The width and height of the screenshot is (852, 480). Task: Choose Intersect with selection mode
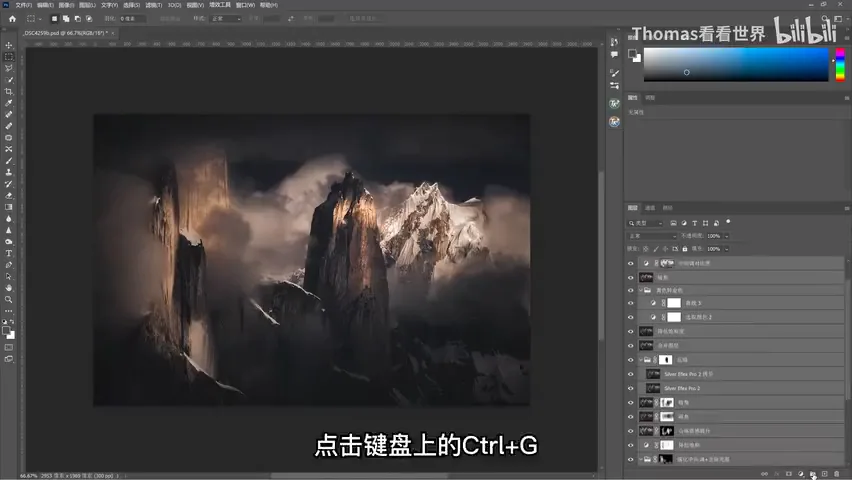(x=90, y=18)
